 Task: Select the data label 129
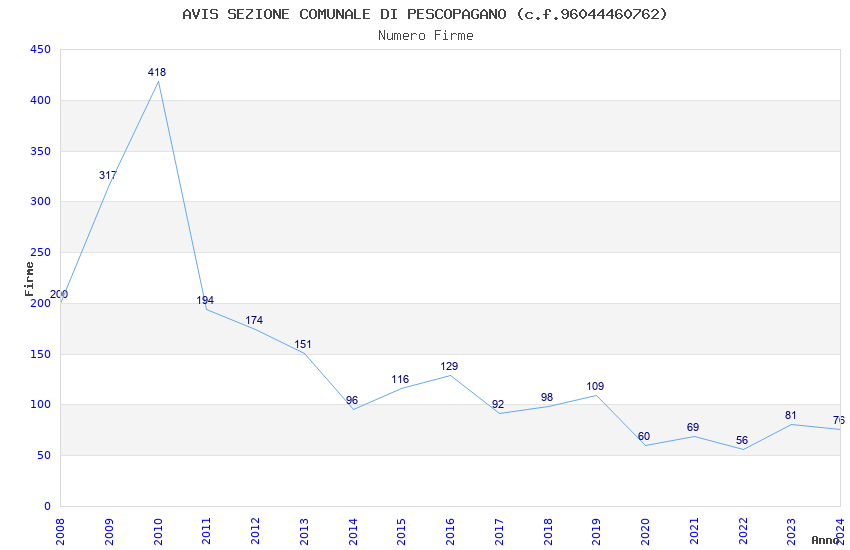449,366
